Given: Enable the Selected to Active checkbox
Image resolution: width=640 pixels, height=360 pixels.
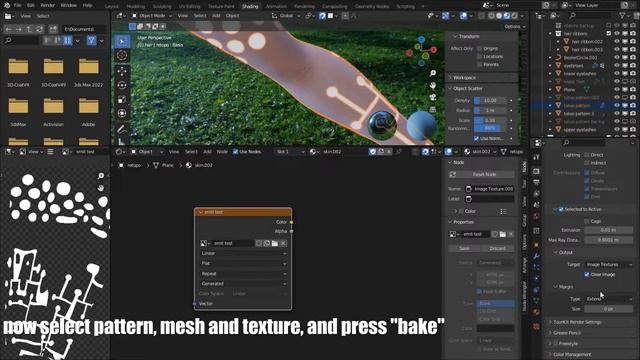Looking at the screenshot, I should tap(561, 209).
